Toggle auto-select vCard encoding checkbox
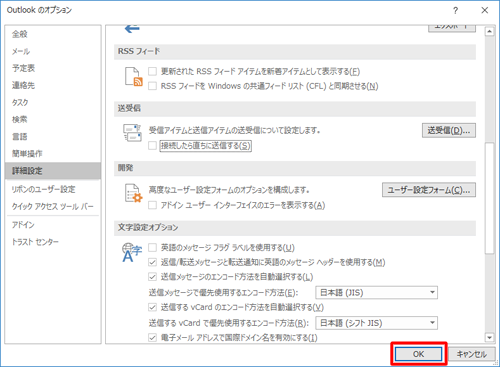This screenshot has height=367, width=500. point(152,307)
